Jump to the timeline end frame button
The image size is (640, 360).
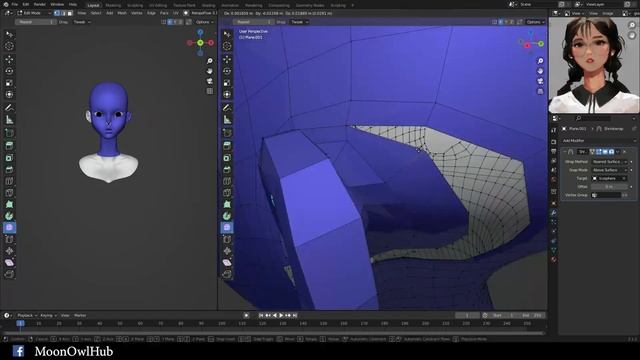pyautogui.click(x=295, y=316)
